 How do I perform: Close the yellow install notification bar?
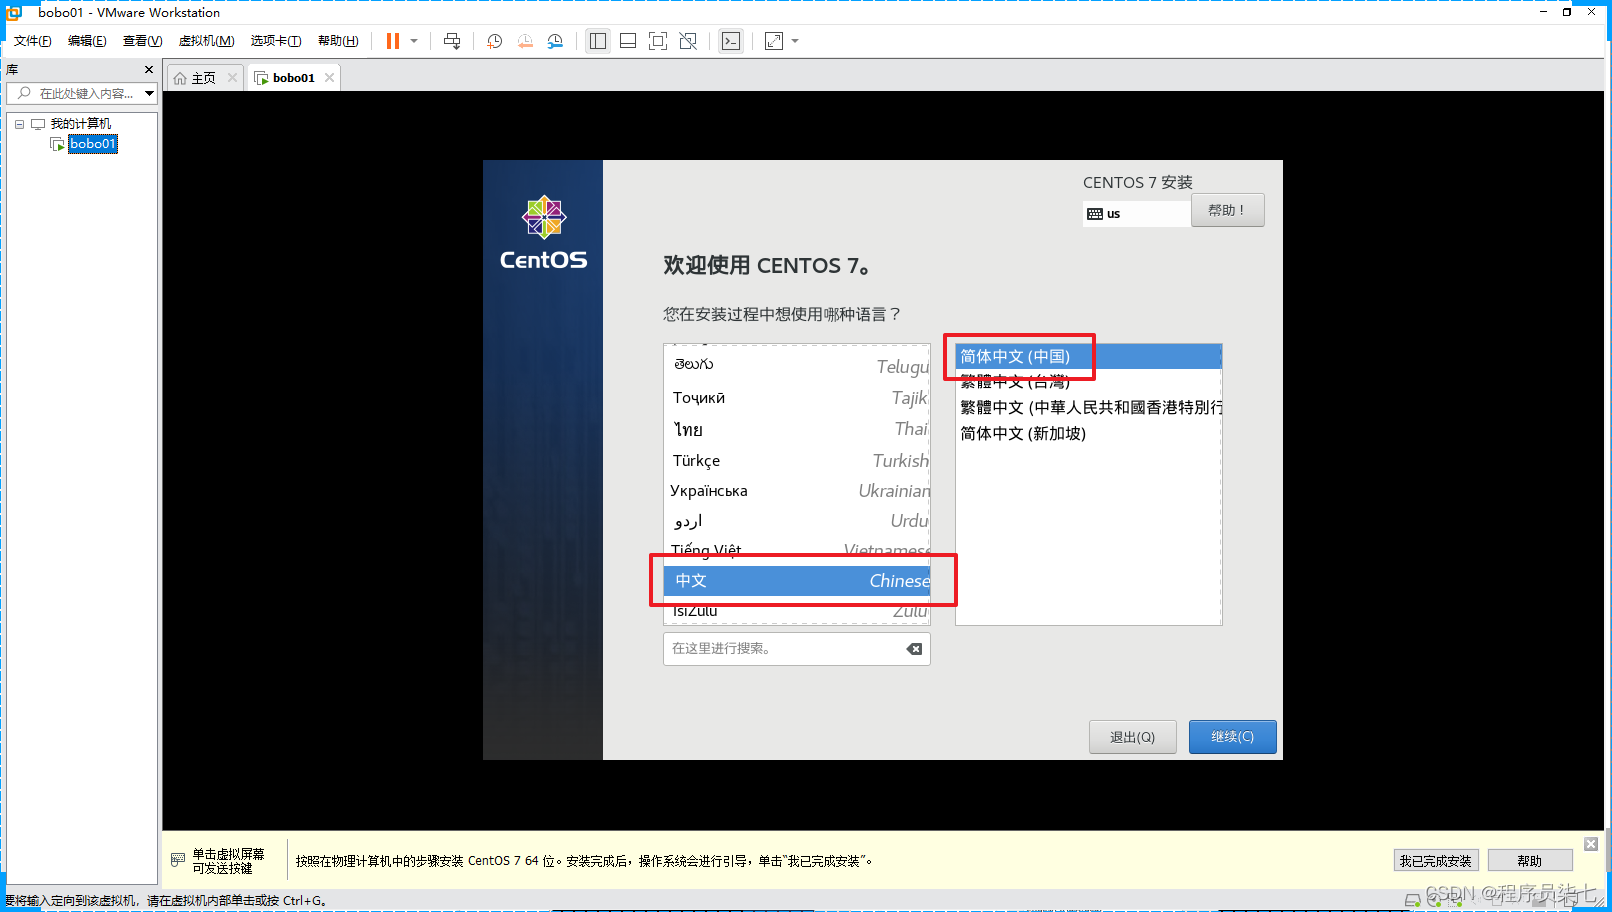[1591, 844]
